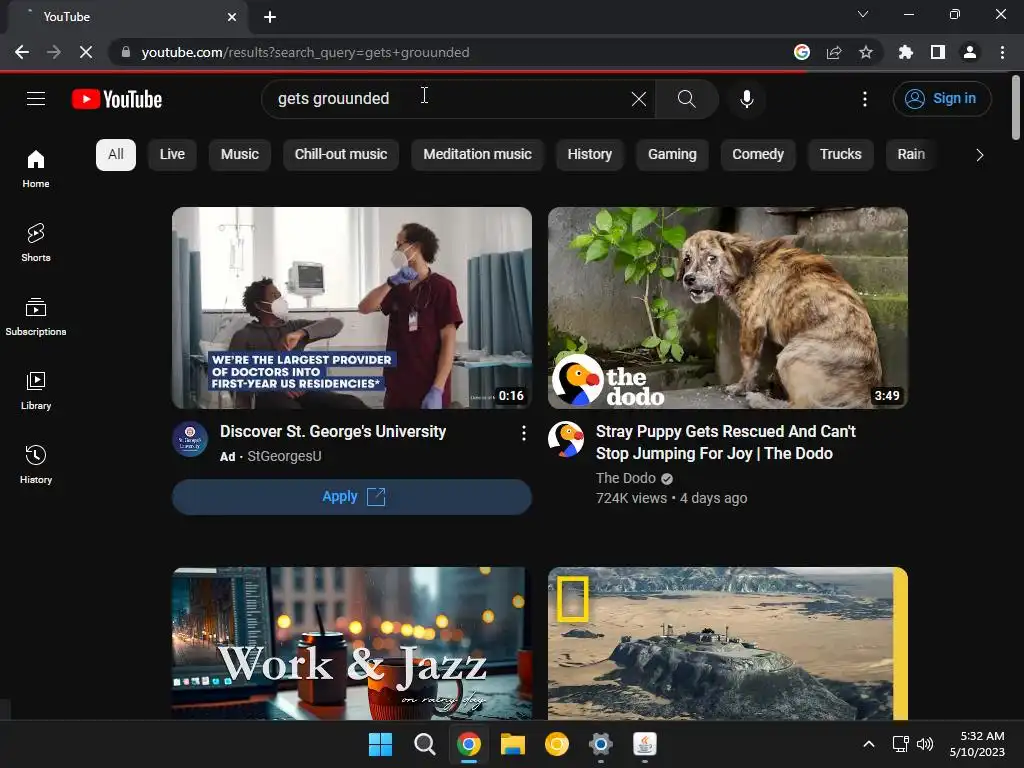
Task: Share this page icon in address bar
Action: point(834,52)
